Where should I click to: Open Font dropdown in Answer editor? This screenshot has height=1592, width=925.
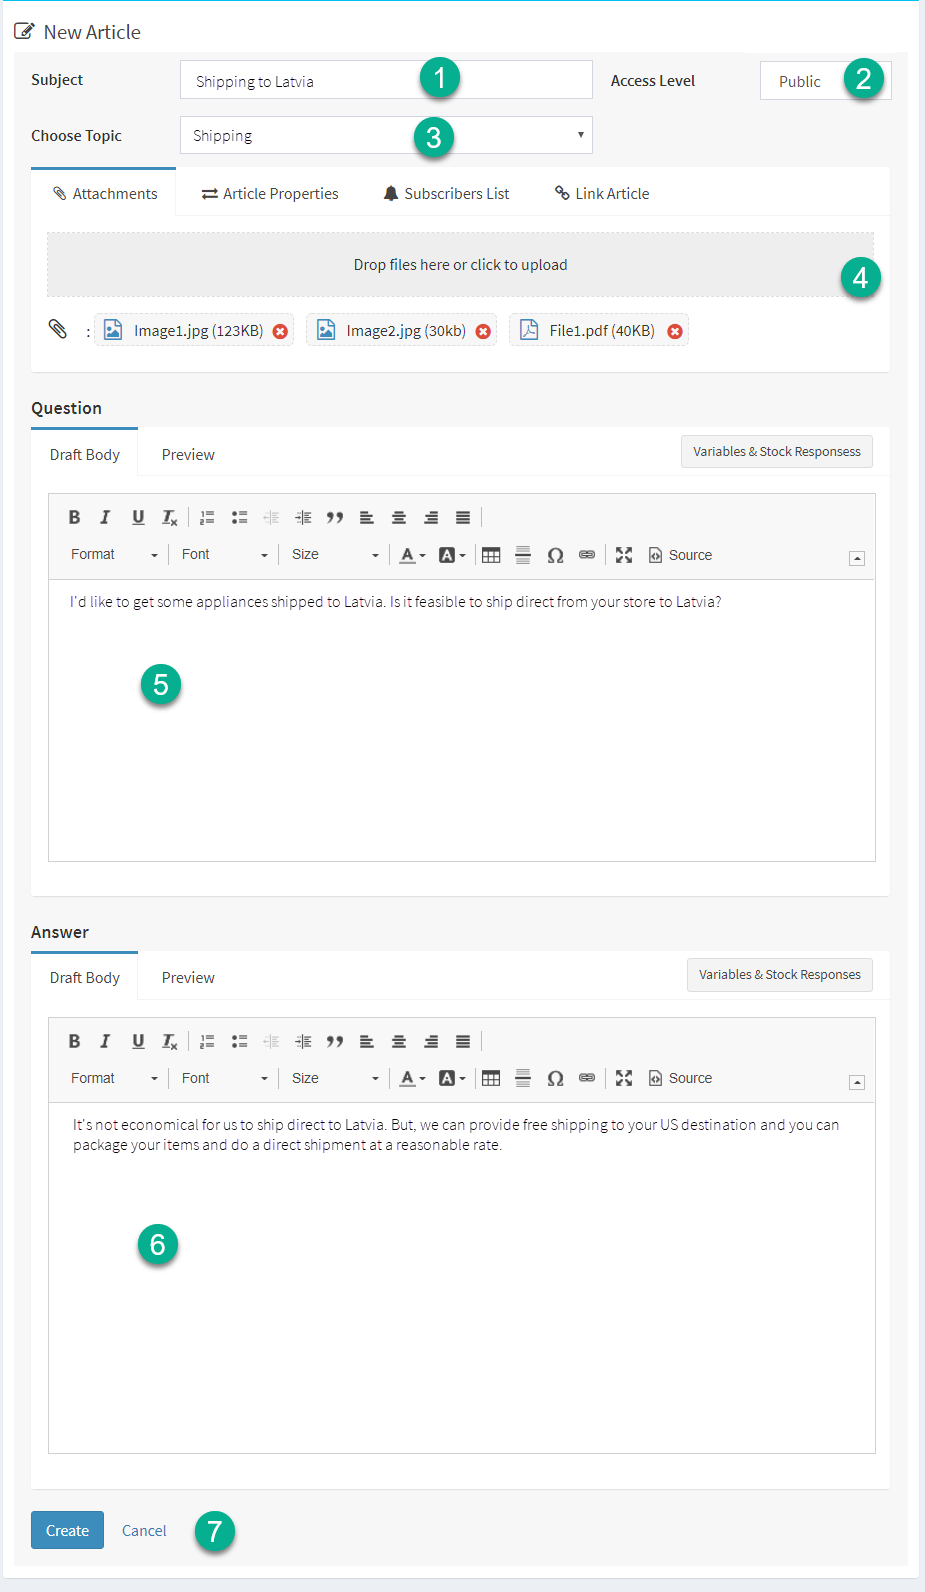(x=224, y=1078)
